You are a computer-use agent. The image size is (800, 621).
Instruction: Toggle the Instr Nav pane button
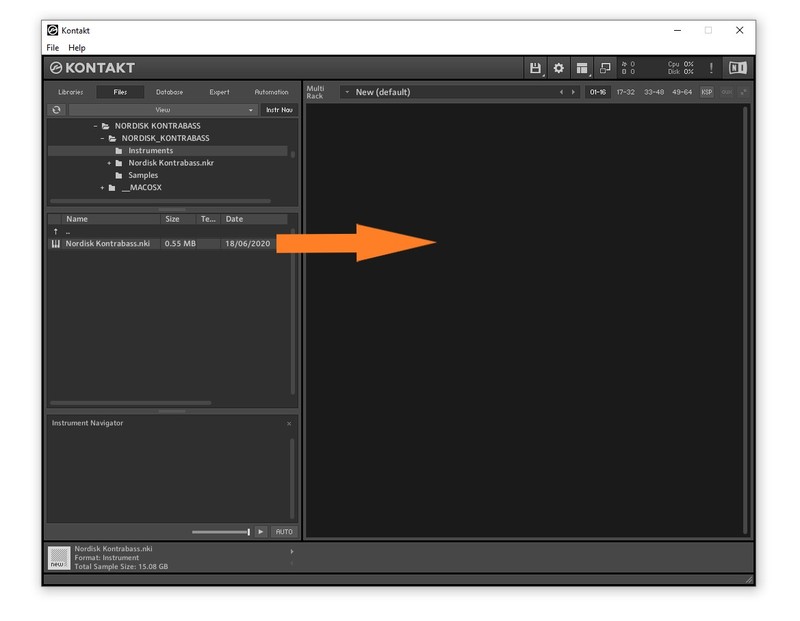click(279, 110)
